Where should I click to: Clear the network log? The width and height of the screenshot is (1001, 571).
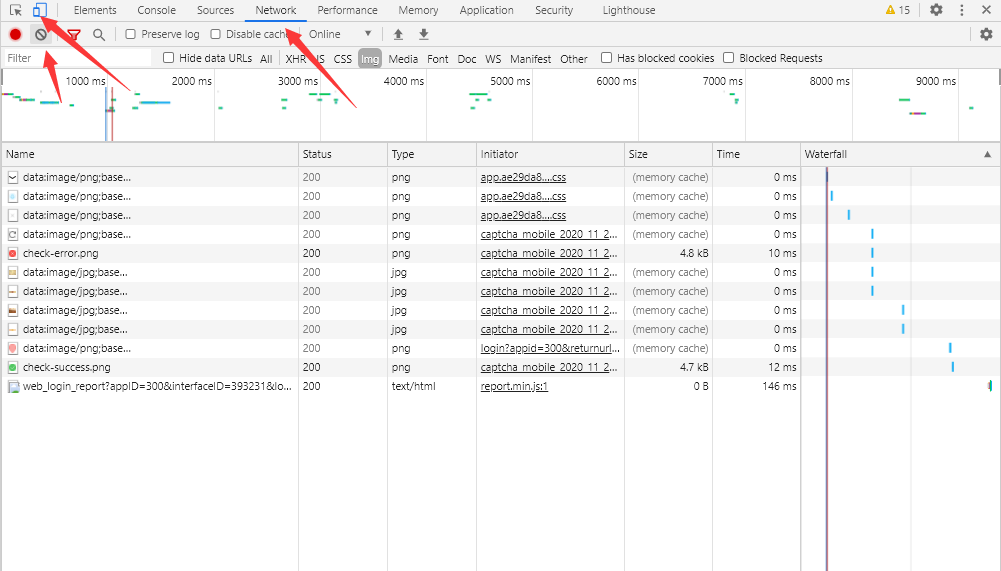pos(40,34)
